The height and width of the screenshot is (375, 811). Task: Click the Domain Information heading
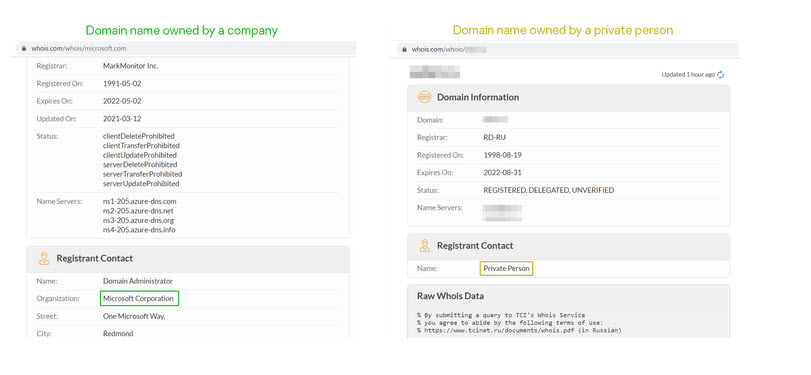(x=478, y=97)
